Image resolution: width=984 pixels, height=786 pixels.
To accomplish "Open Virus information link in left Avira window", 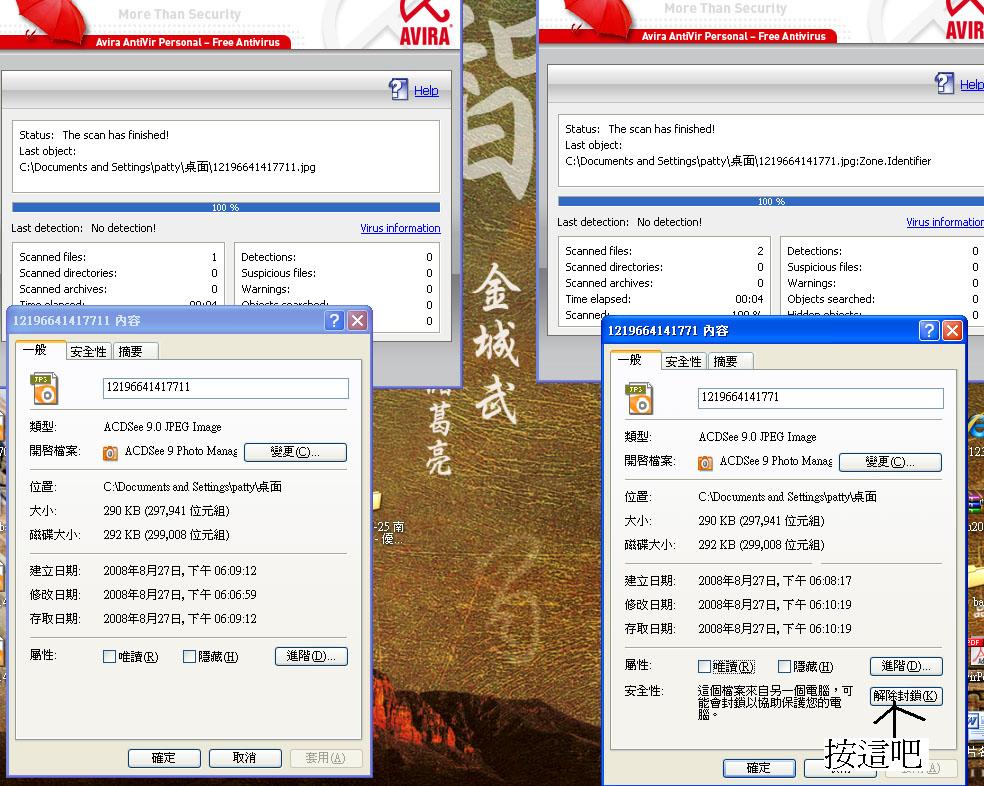I will coord(400,228).
